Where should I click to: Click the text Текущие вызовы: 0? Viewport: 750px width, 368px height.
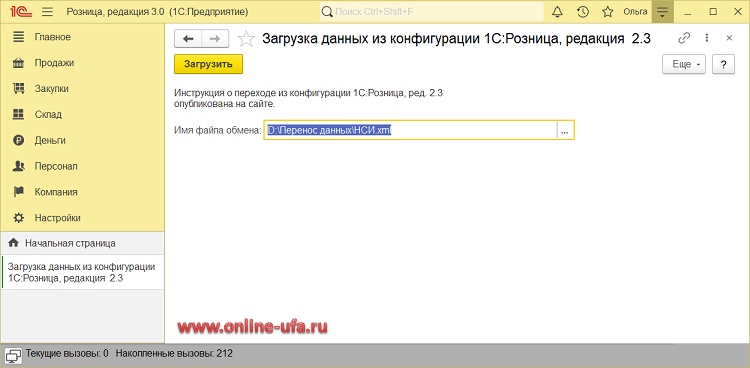pyautogui.click(x=67, y=354)
